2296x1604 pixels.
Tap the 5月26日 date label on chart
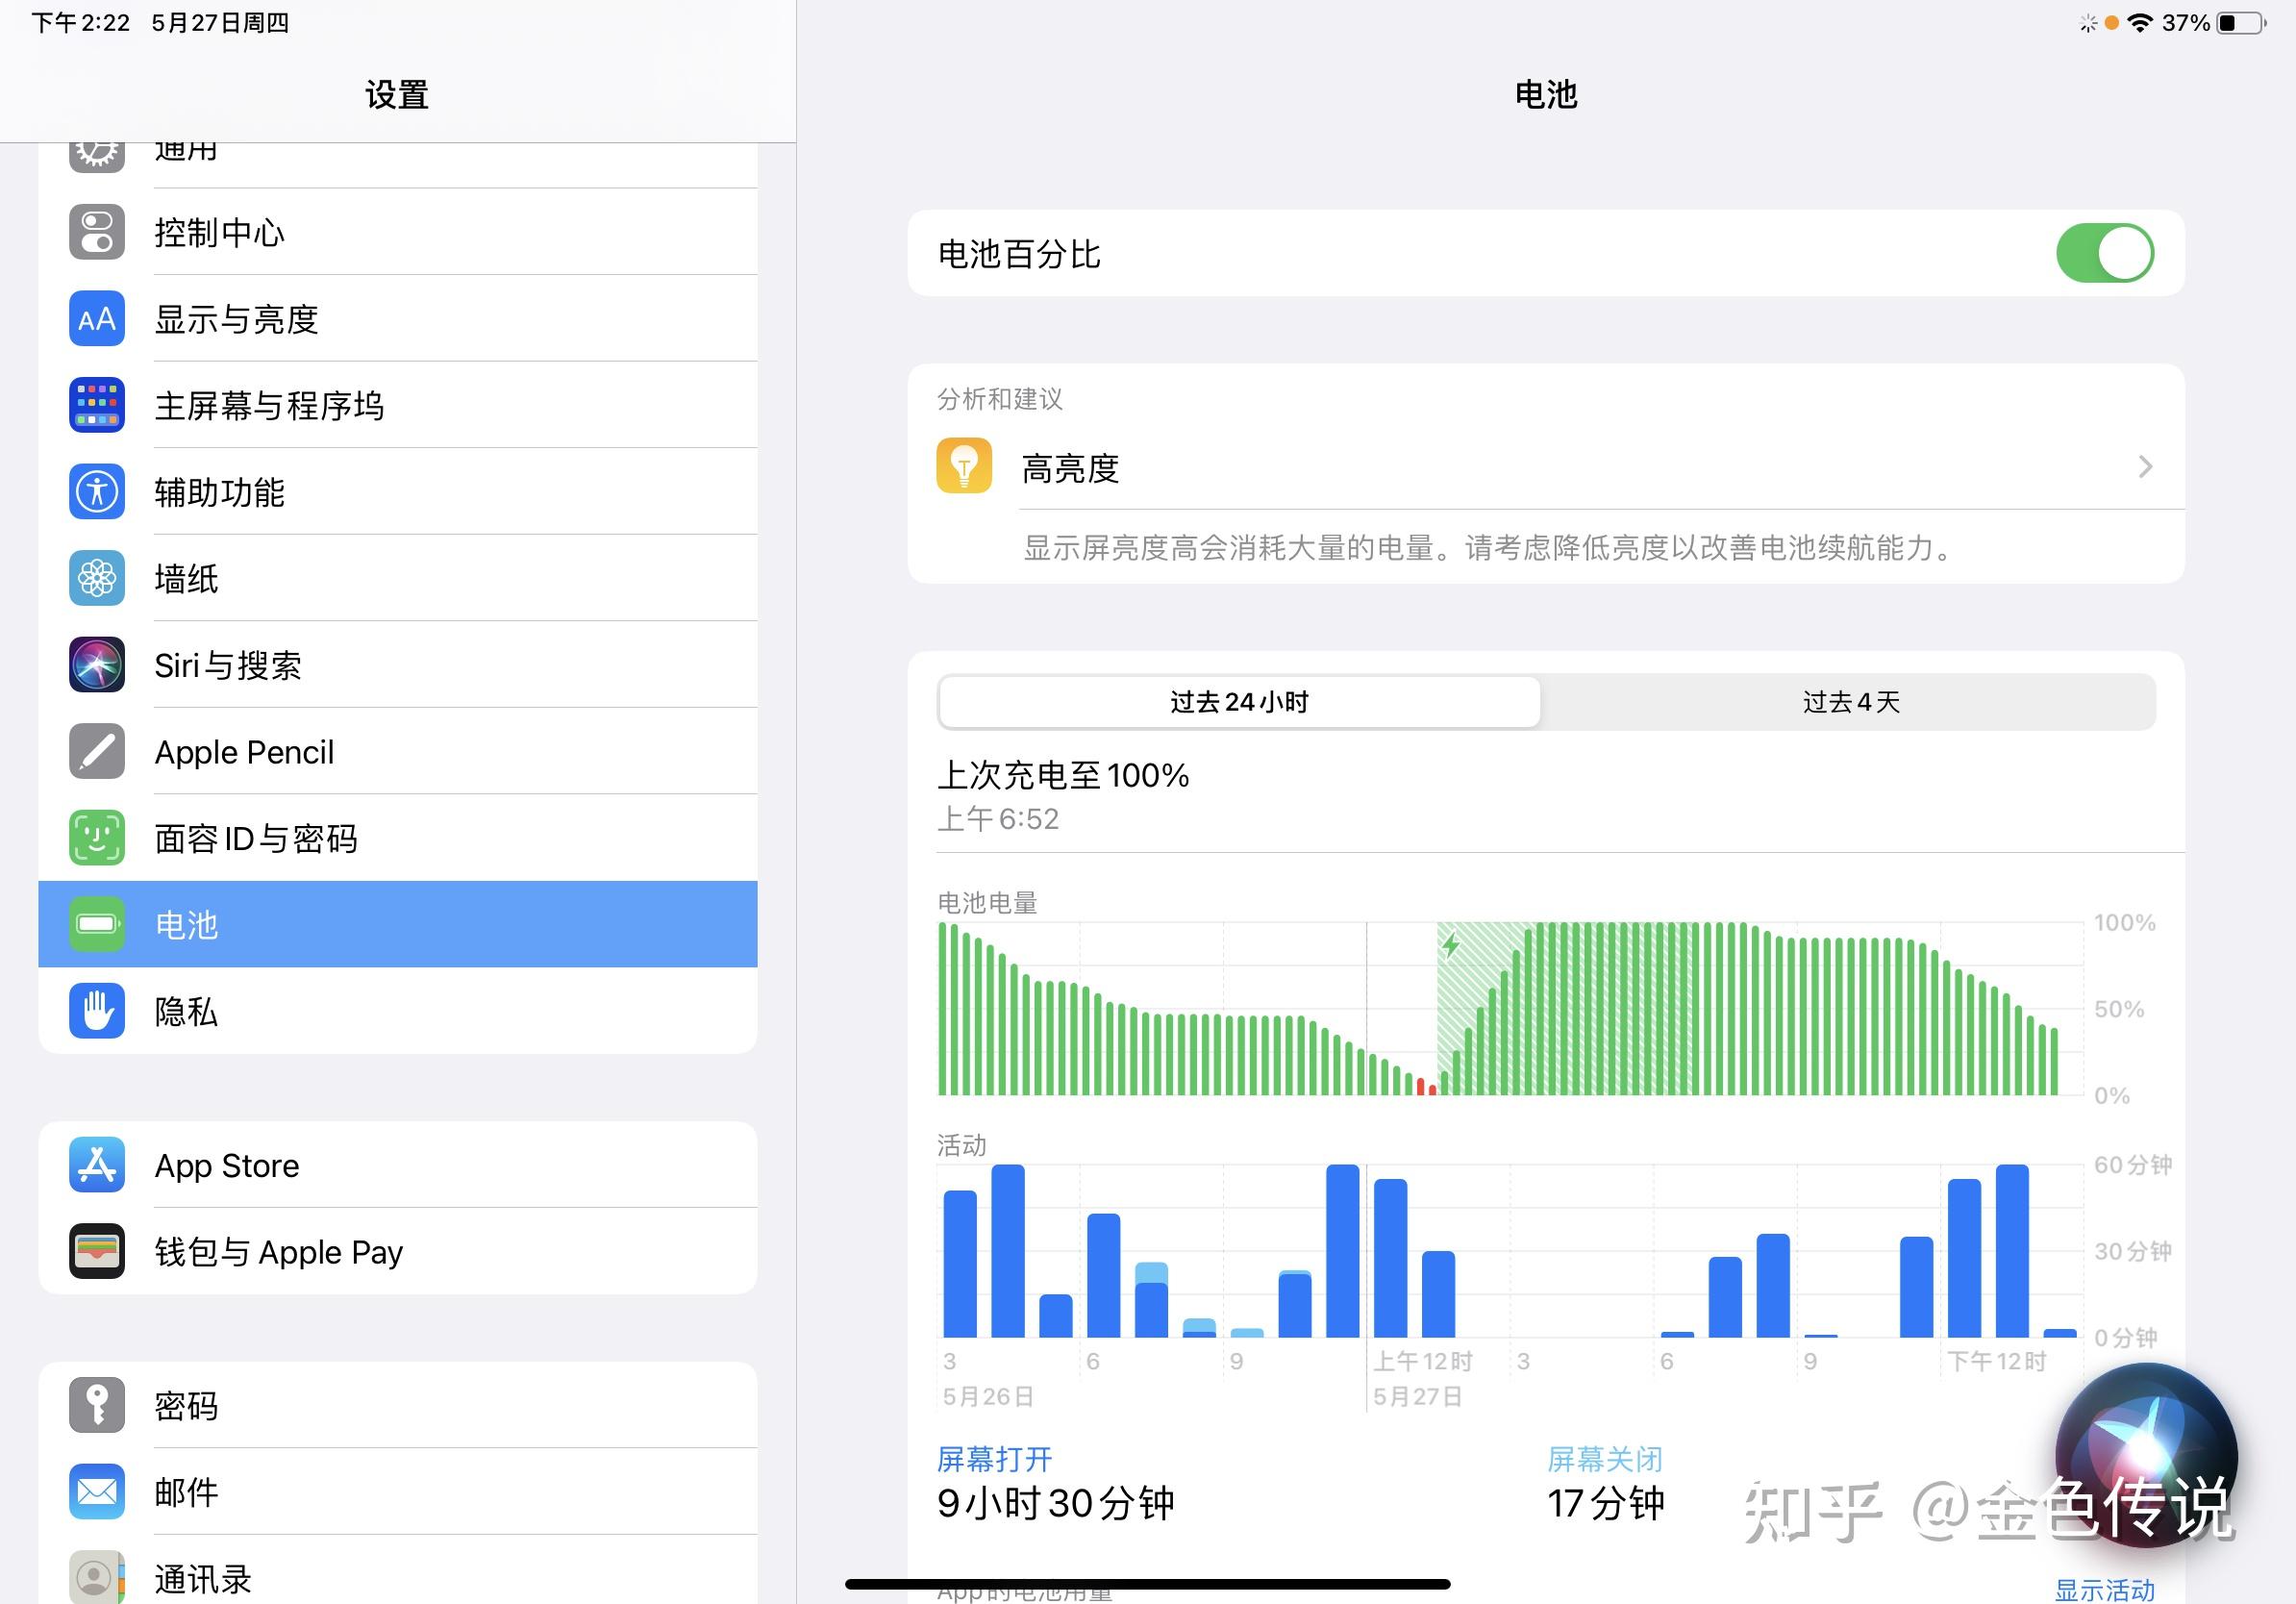click(x=988, y=1396)
